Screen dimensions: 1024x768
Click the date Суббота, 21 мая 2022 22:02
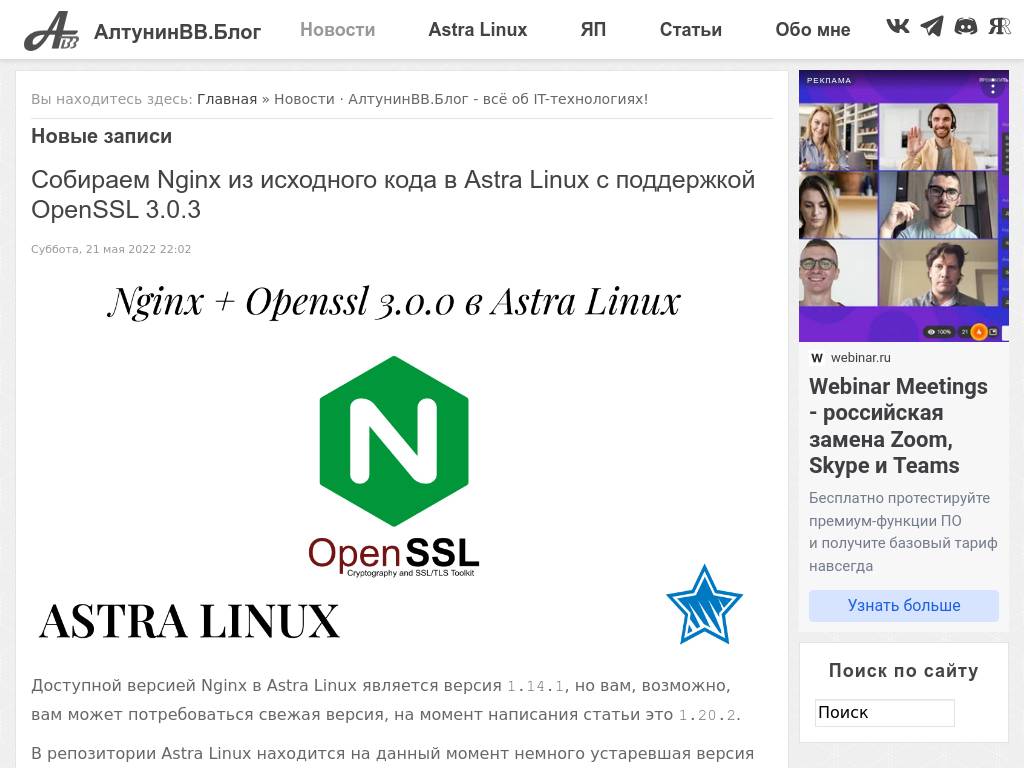click(111, 249)
